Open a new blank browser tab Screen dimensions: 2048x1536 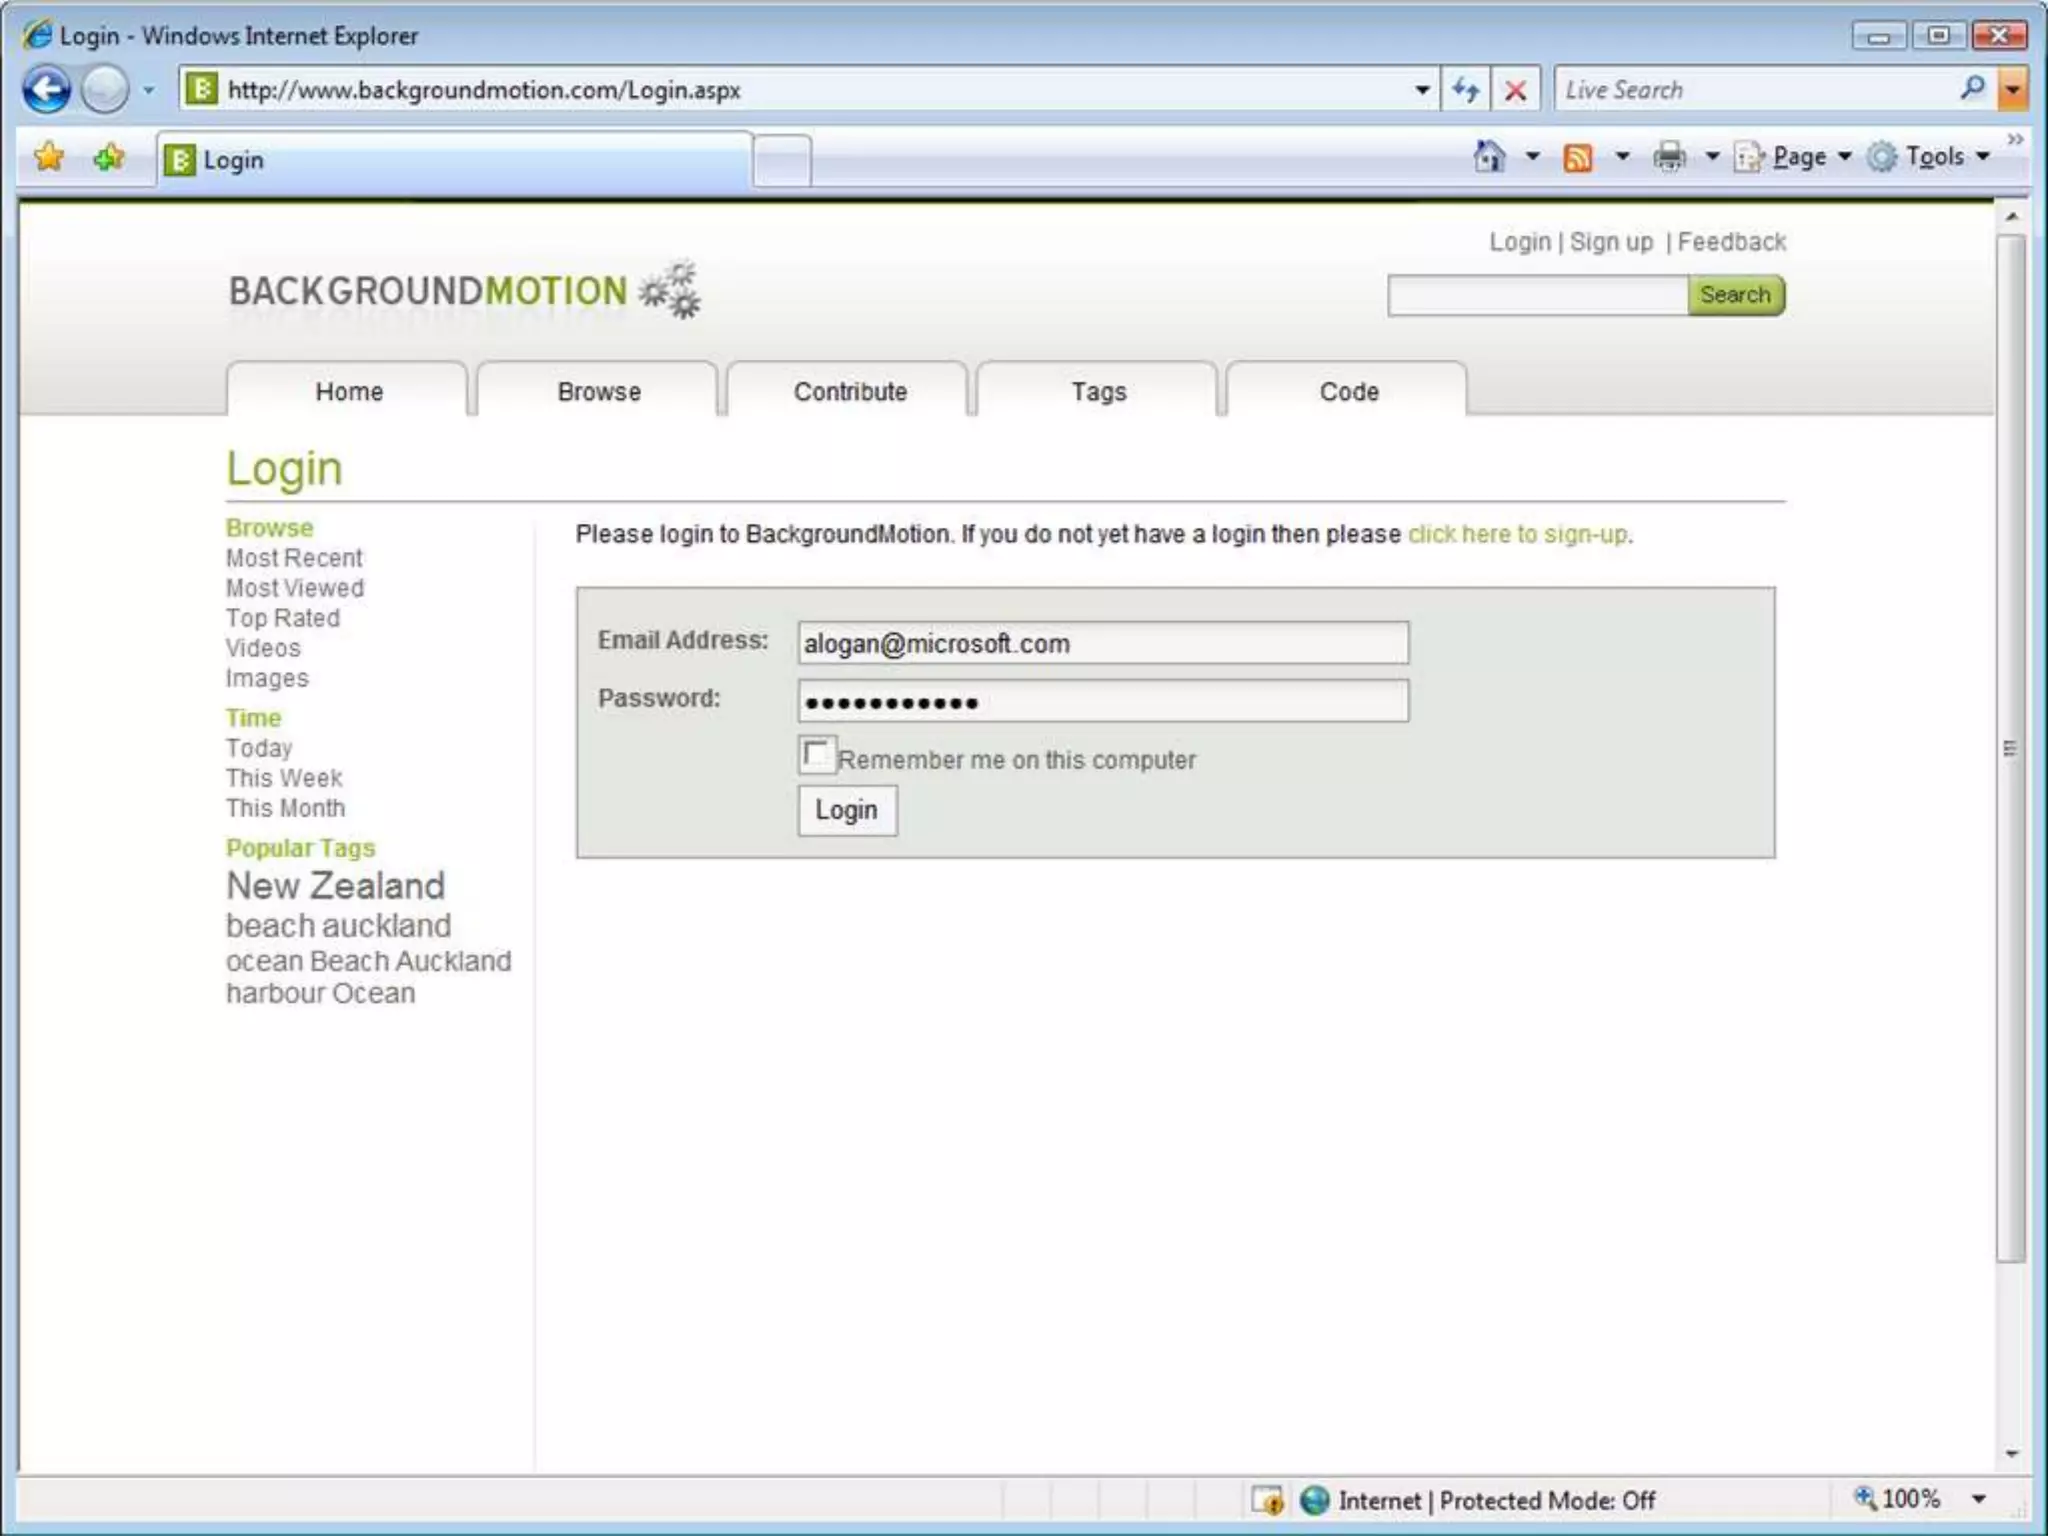pyautogui.click(x=781, y=160)
